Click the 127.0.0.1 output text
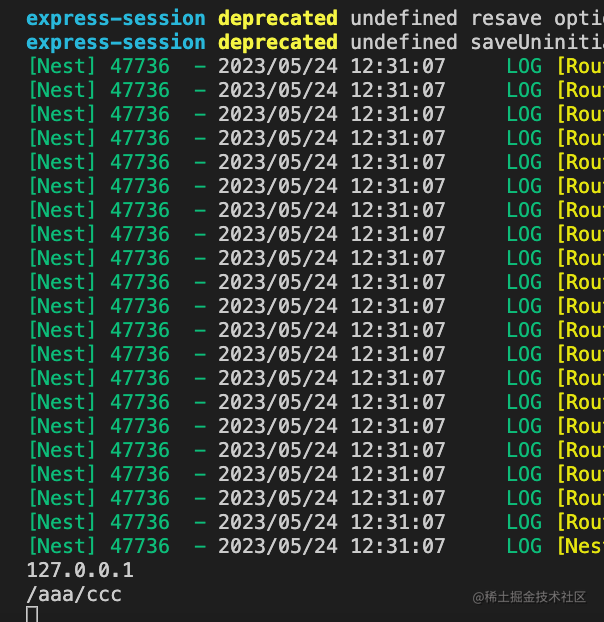The width and height of the screenshot is (604, 622). [x=80, y=571]
